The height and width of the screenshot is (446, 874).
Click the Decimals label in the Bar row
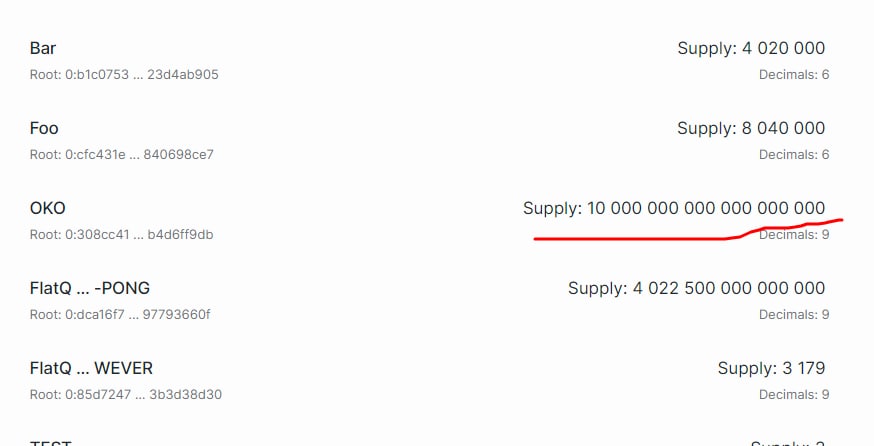[794, 74]
